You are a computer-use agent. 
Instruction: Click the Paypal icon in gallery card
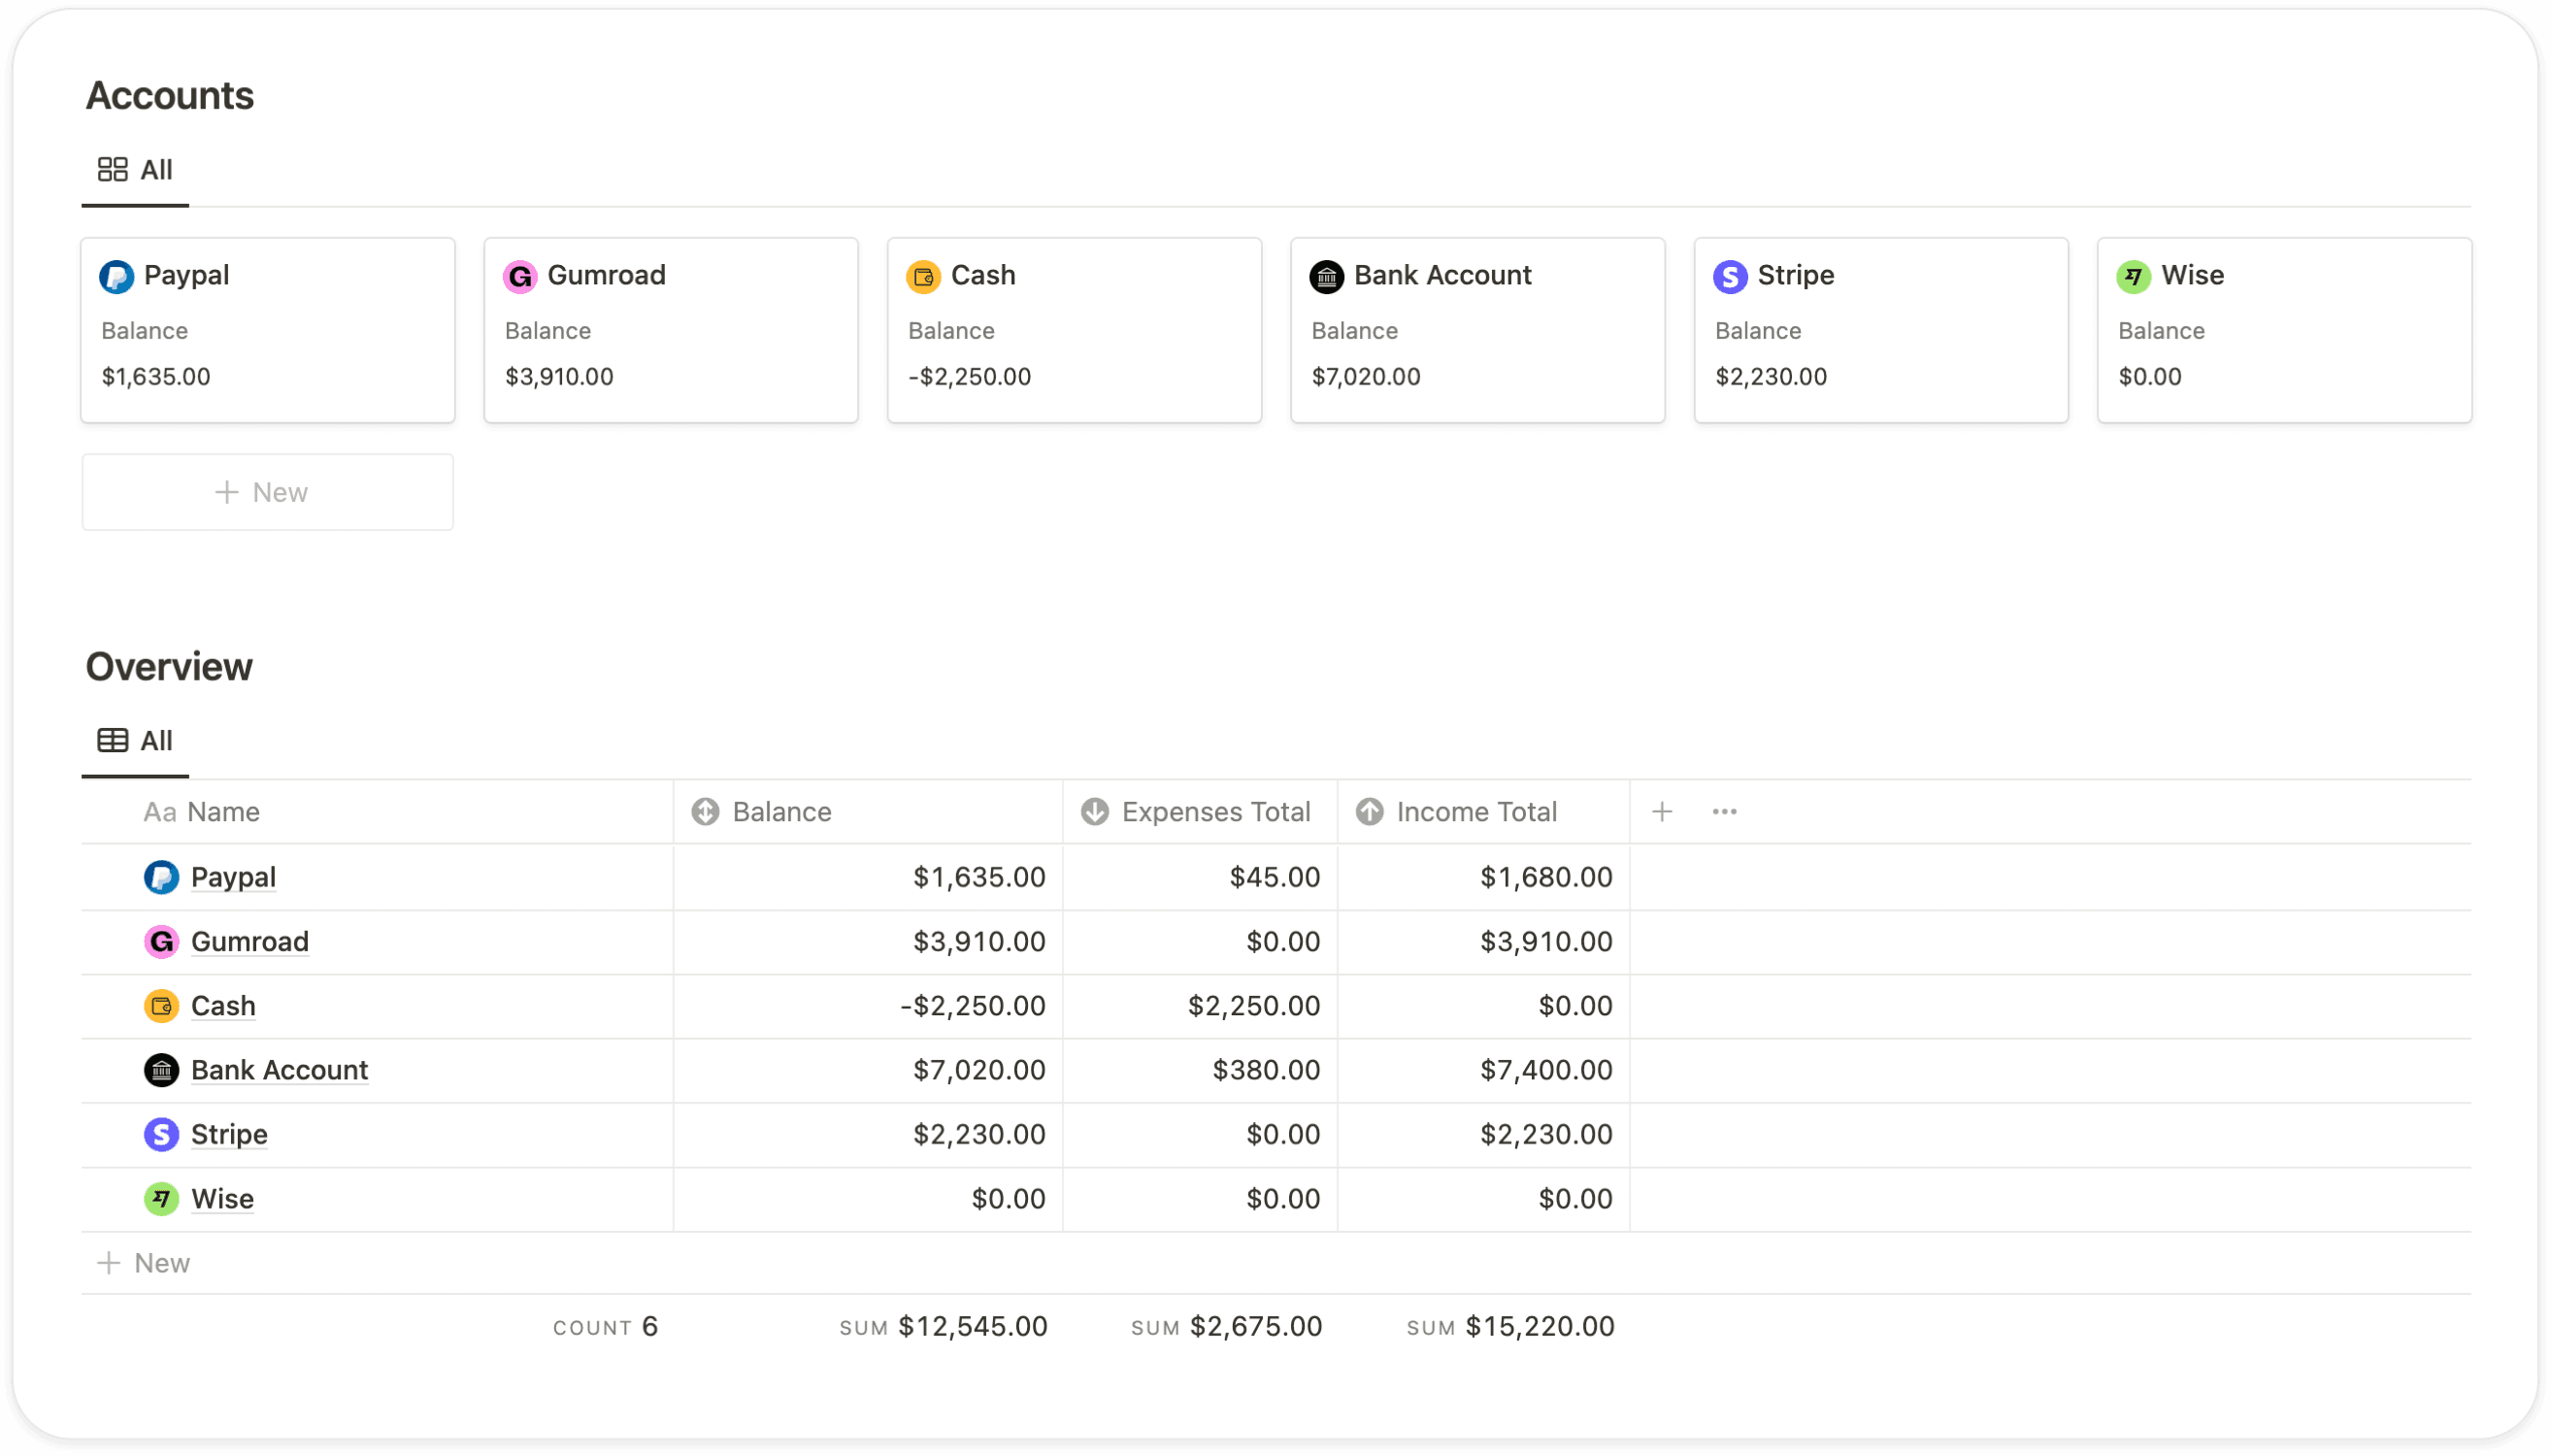point(116,276)
